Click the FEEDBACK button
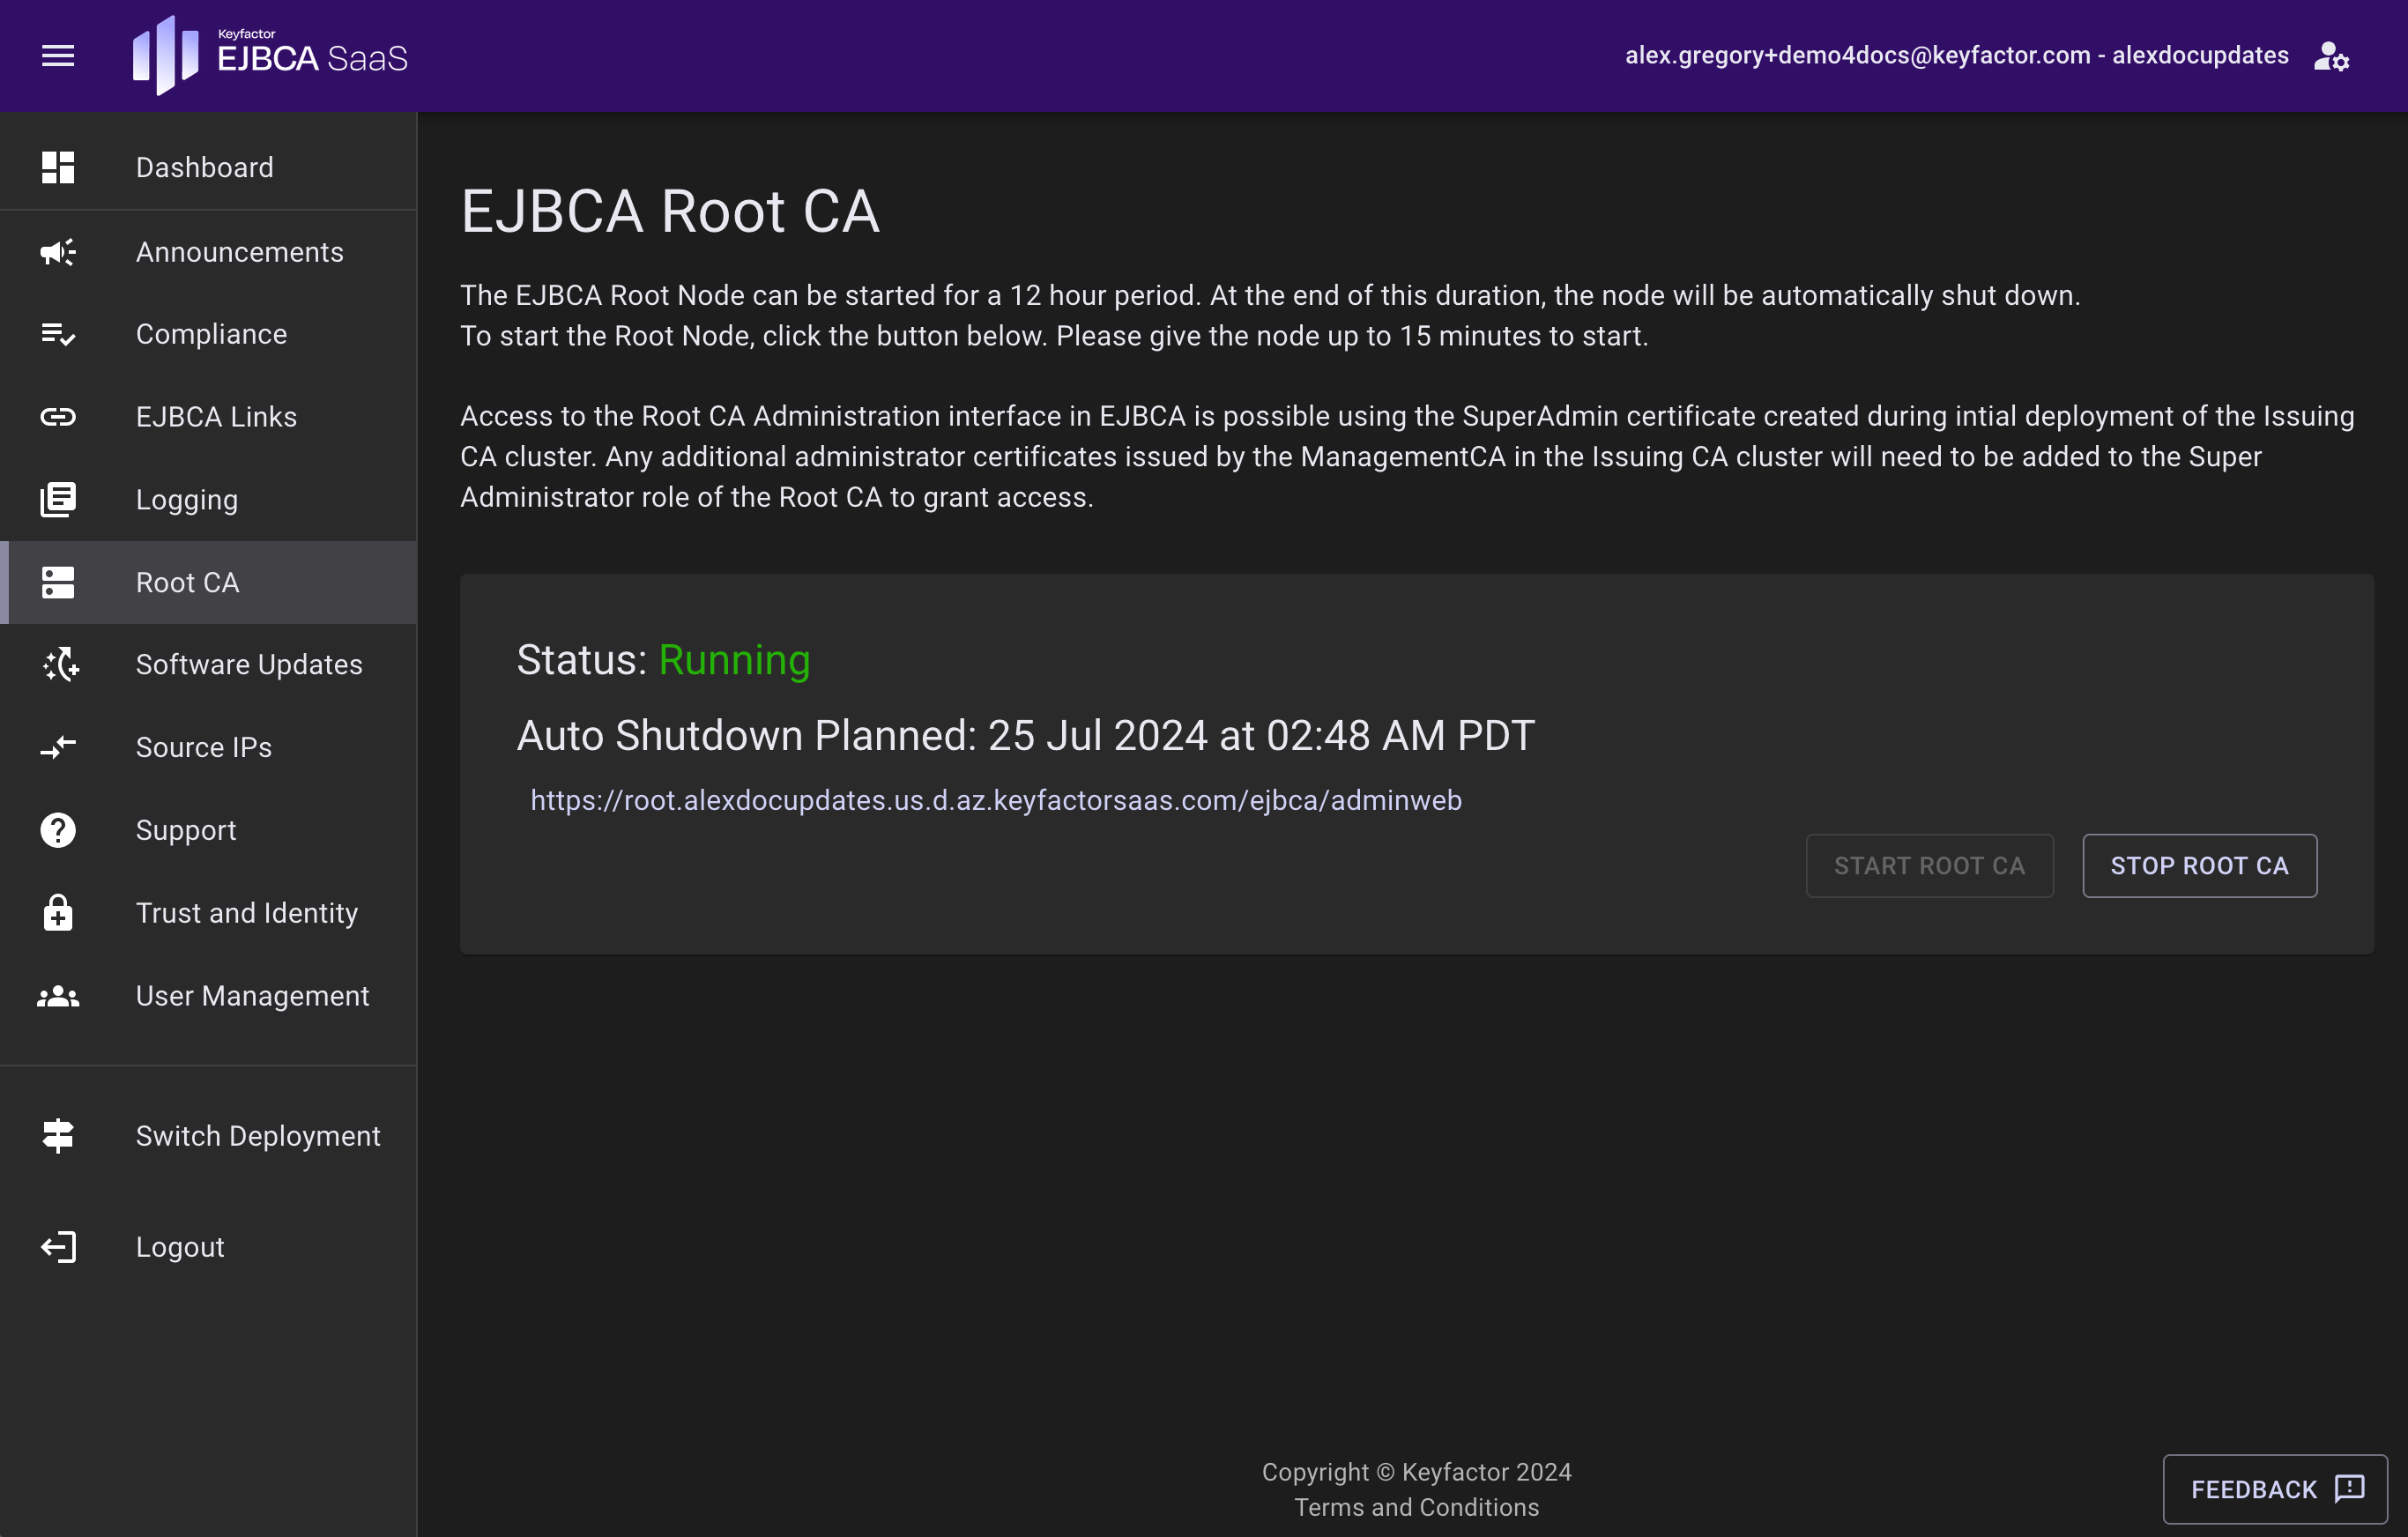Screen dimensions: 2408x1537 (2274, 1489)
